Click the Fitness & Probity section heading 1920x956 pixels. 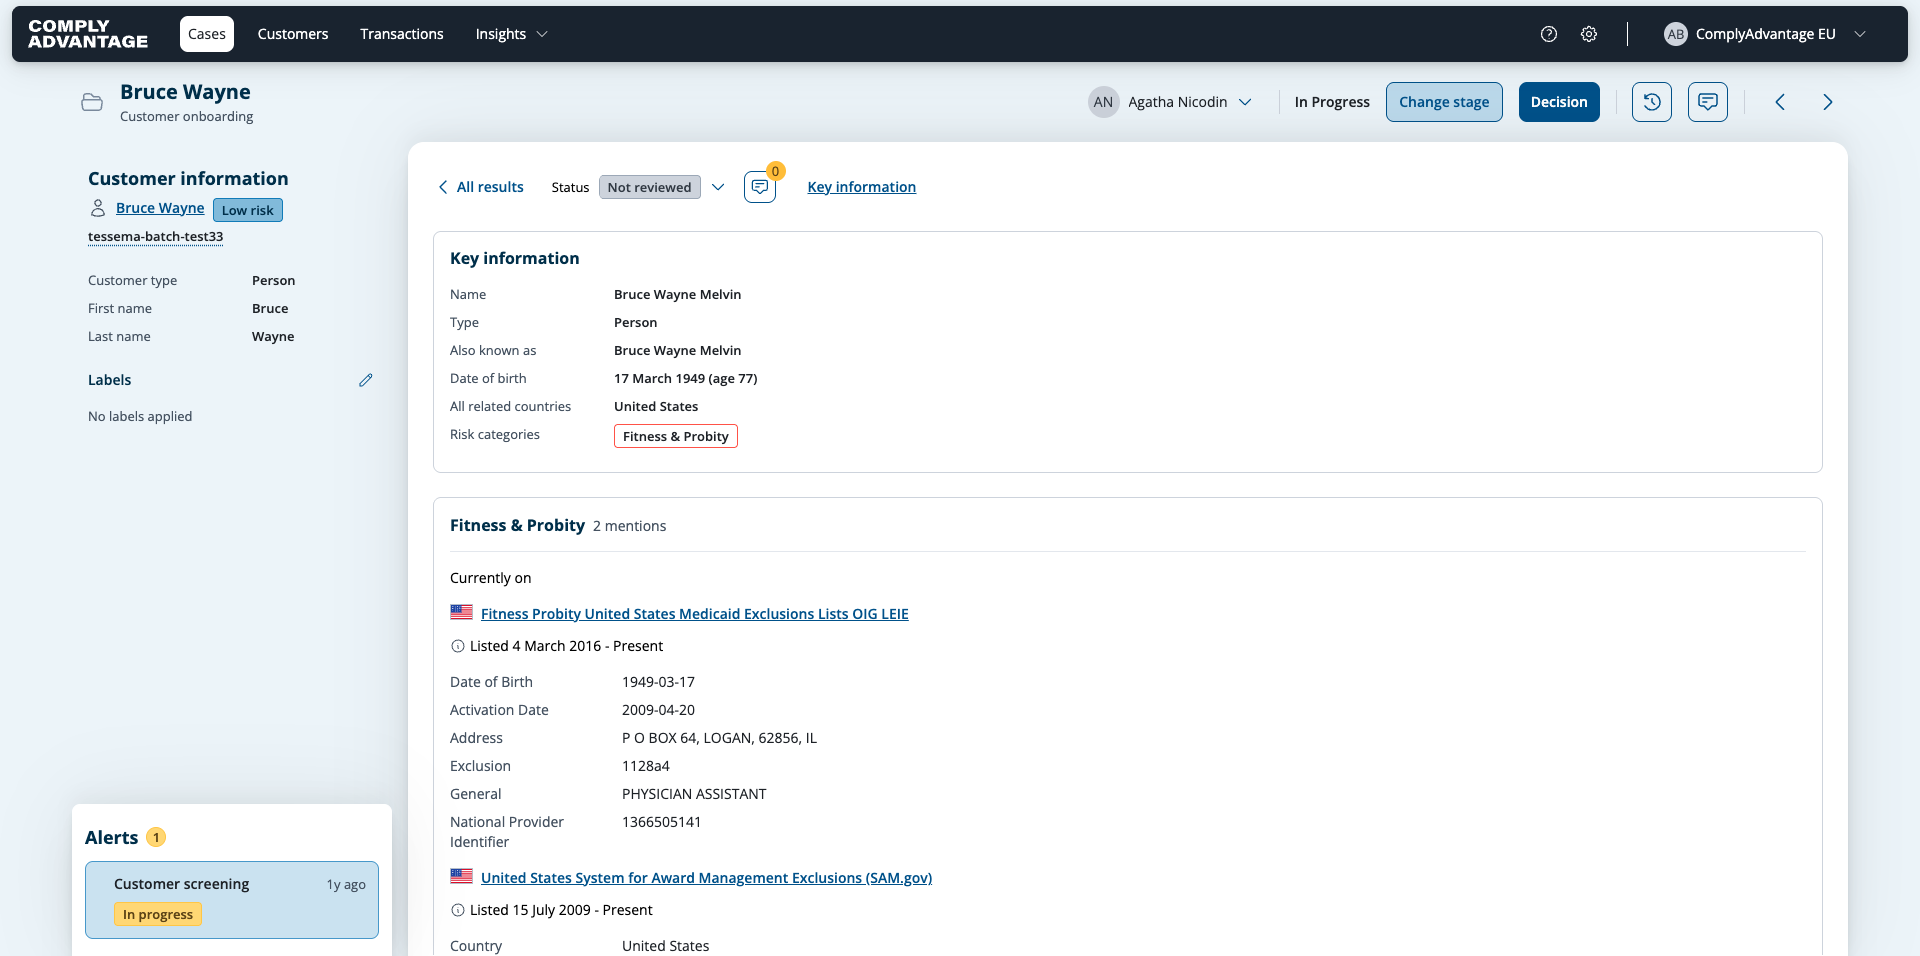click(x=517, y=525)
